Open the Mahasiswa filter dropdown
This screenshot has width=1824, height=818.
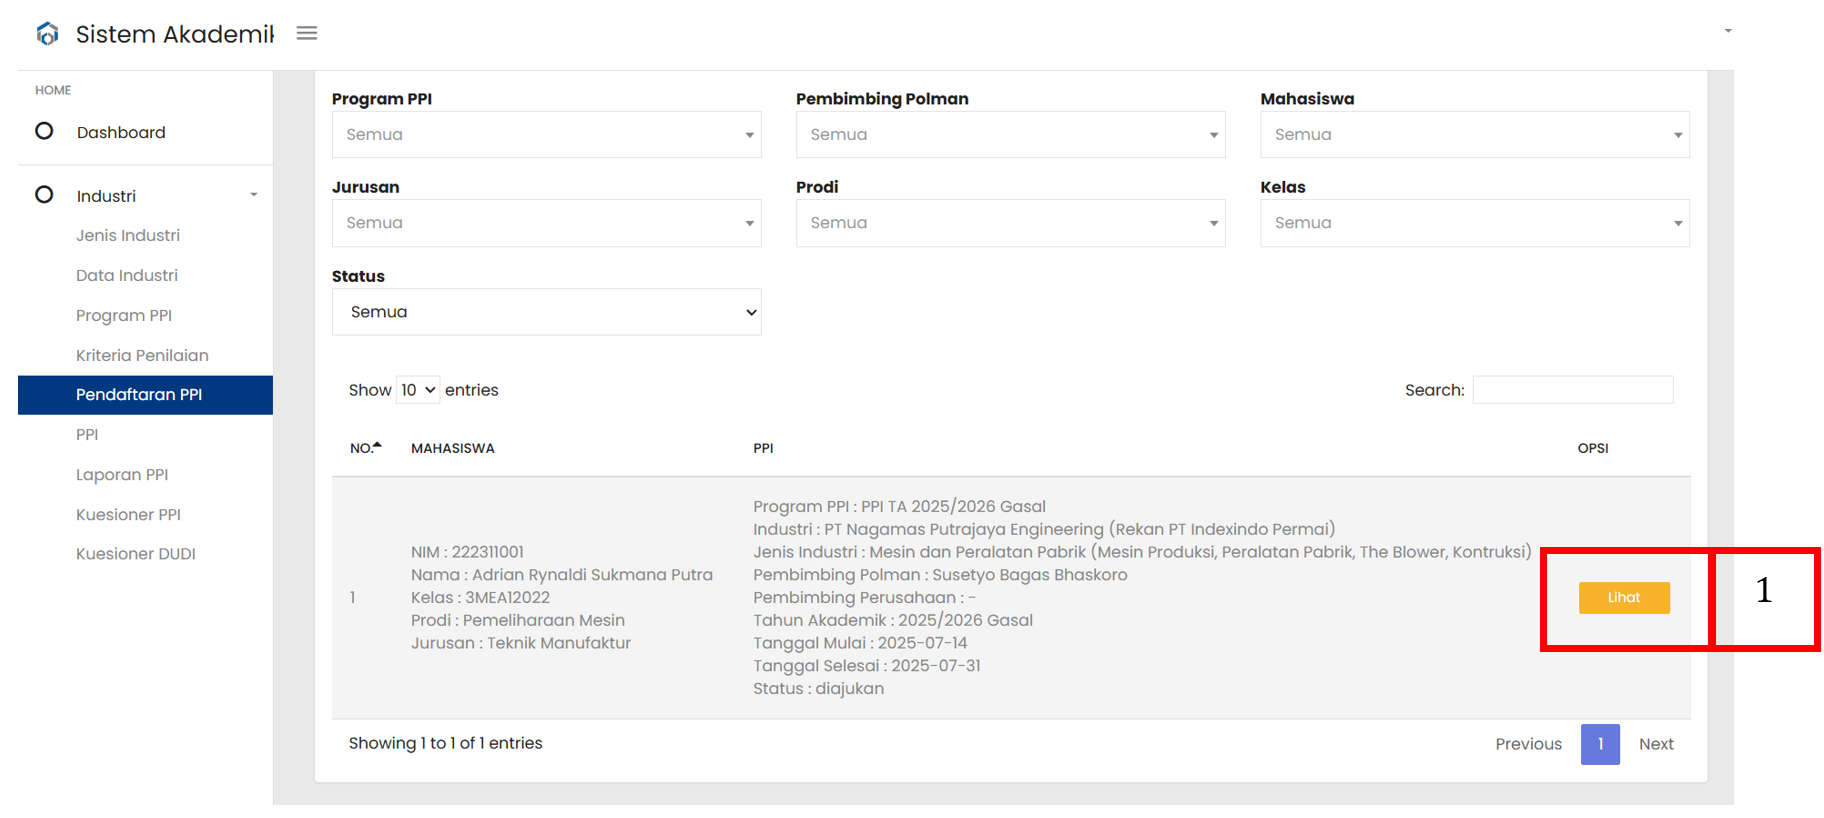1474,134
